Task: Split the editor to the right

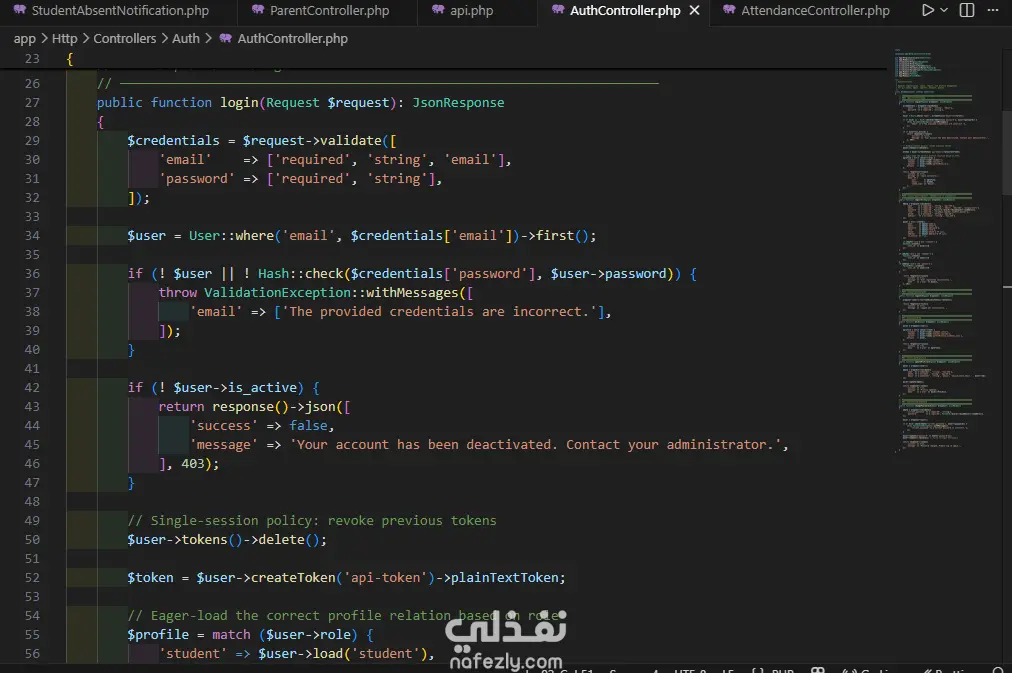Action: tap(967, 10)
